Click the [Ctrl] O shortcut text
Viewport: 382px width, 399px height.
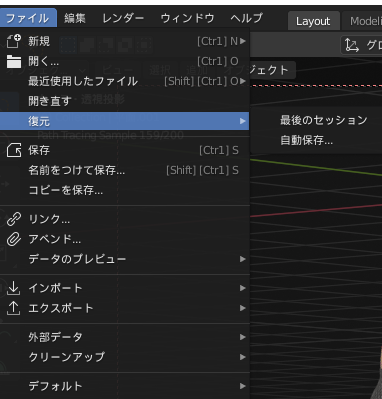point(218,62)
